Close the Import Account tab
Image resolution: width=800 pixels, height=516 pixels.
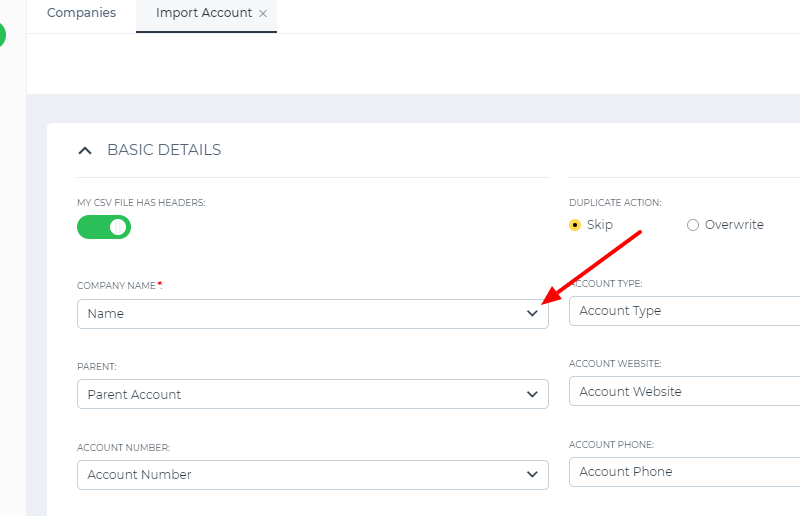click(263, 14)
